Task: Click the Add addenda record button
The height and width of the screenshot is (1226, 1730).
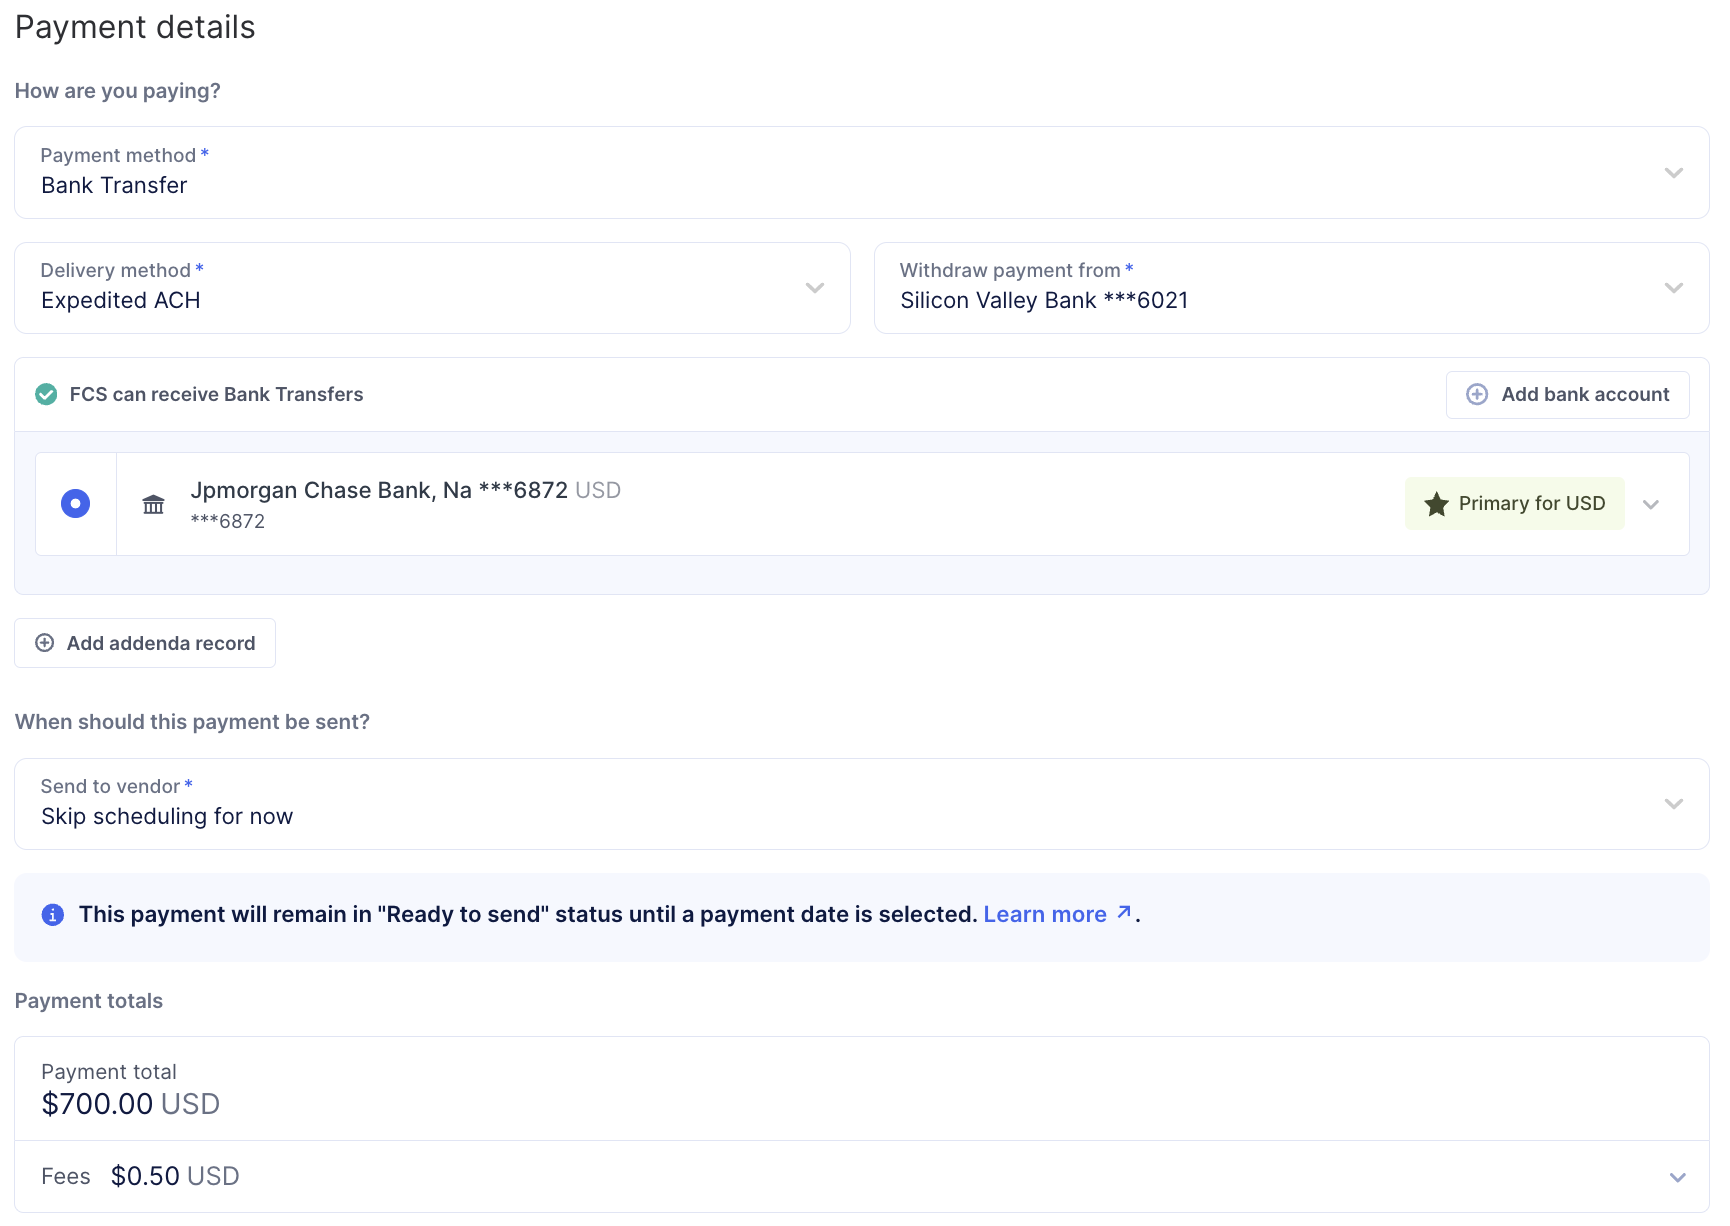Action: [145, 643]
